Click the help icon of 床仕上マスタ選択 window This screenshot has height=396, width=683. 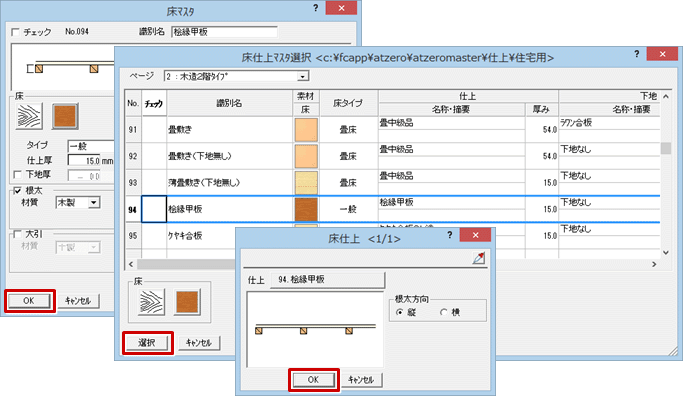[637, 54]
